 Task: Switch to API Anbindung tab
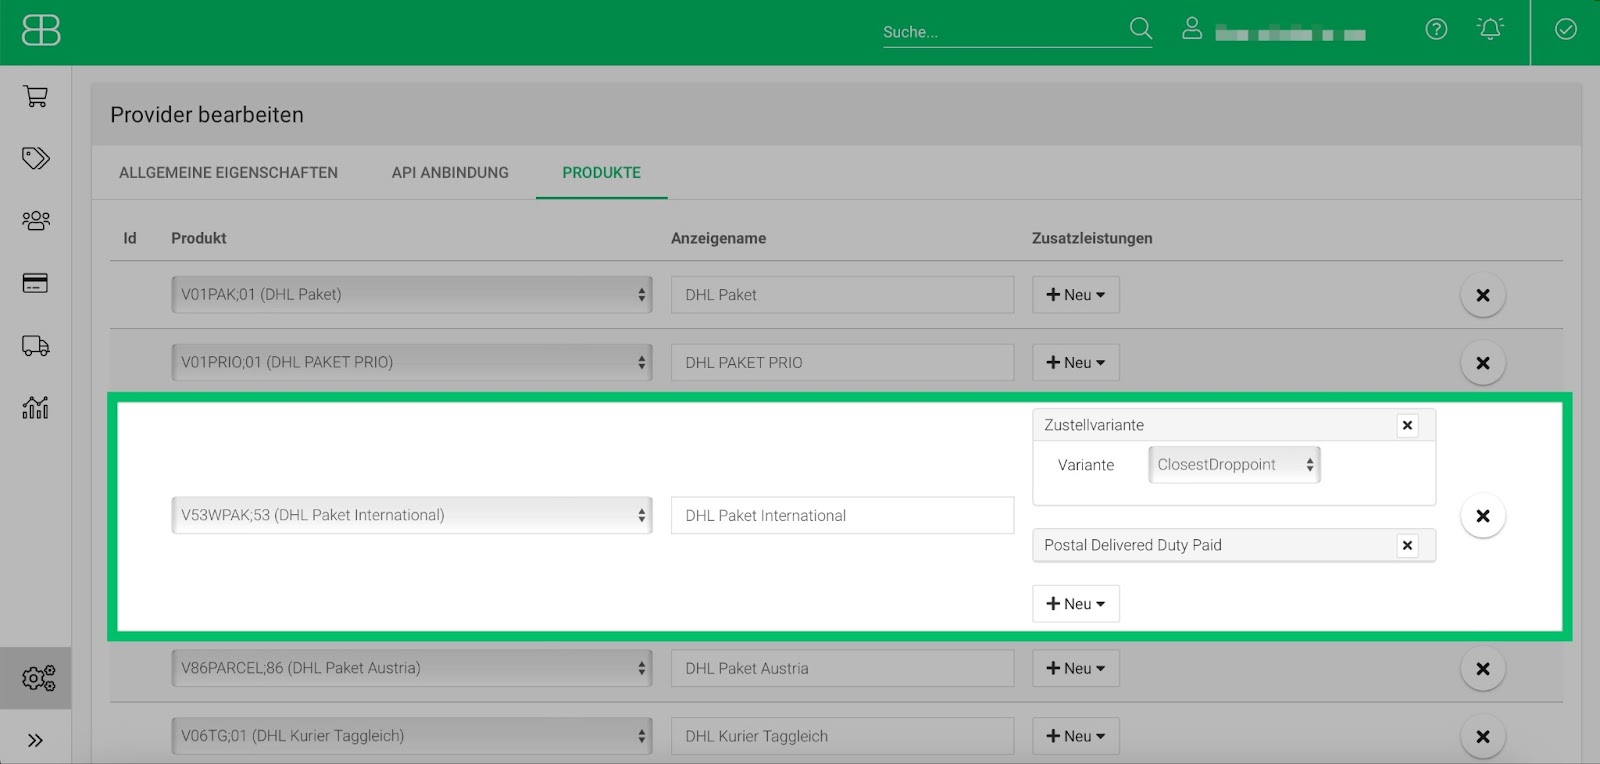click(x=450, y=172)
